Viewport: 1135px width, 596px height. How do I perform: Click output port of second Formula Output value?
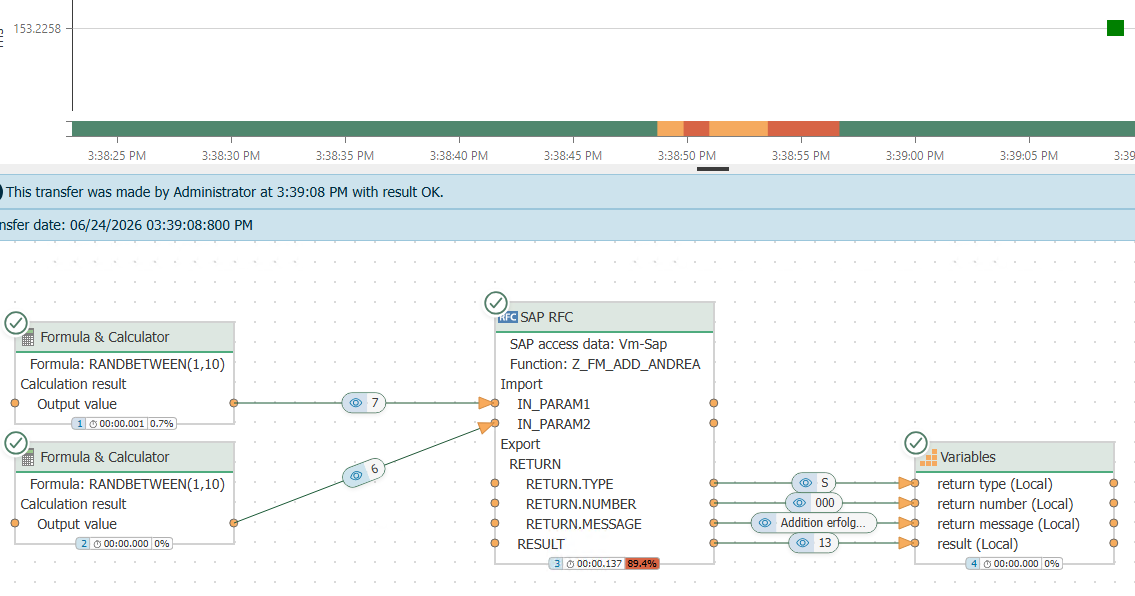[234, 523]
